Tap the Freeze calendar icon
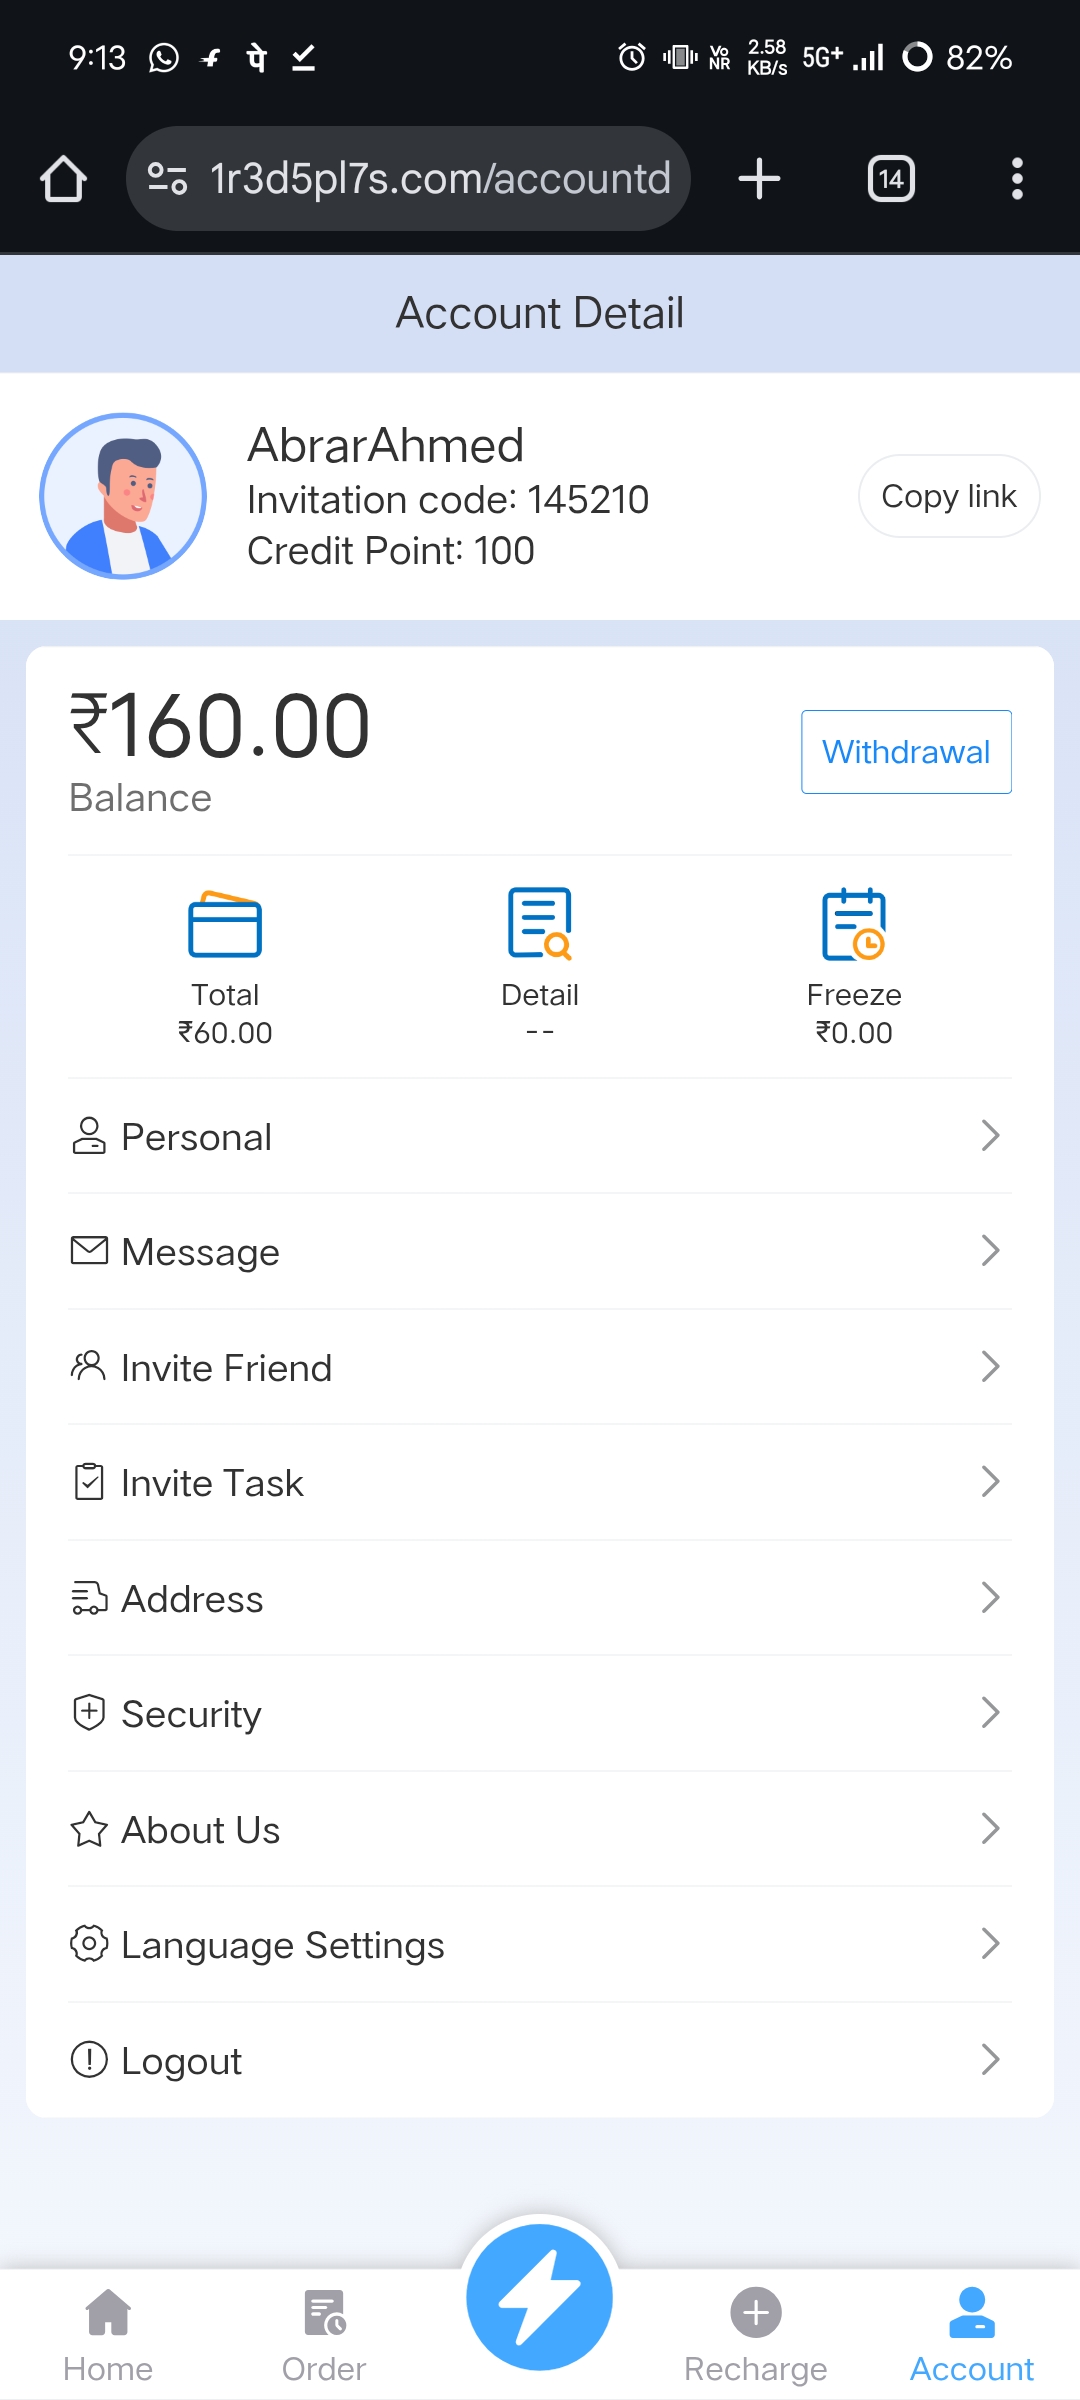Viewport: 1080px width, 2400px height. pos(854,923)
